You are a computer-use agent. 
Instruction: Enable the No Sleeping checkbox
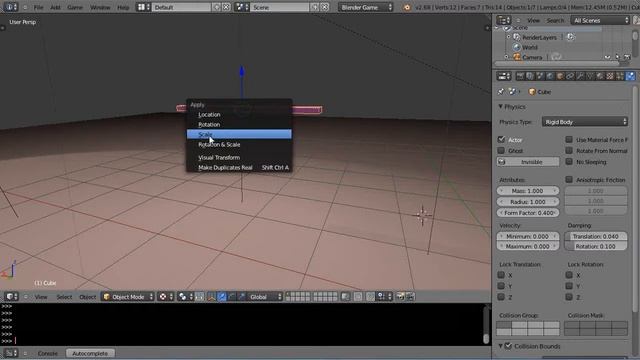pos(569,162)
